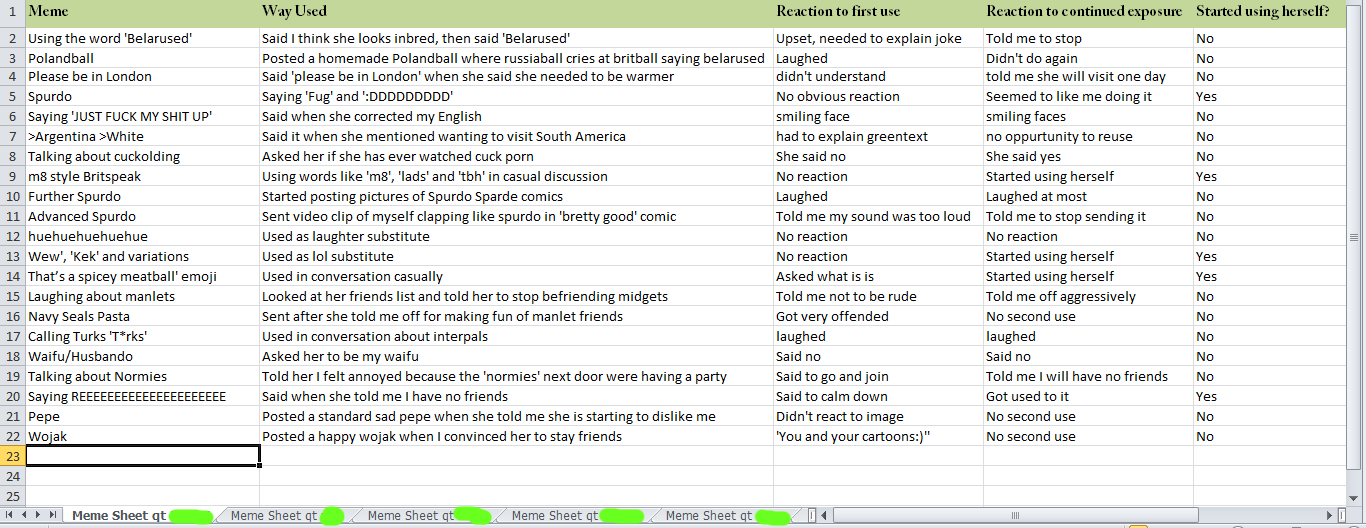
Task: Click the vertical scrollbar down arrow
Action: click(1355, 497)
